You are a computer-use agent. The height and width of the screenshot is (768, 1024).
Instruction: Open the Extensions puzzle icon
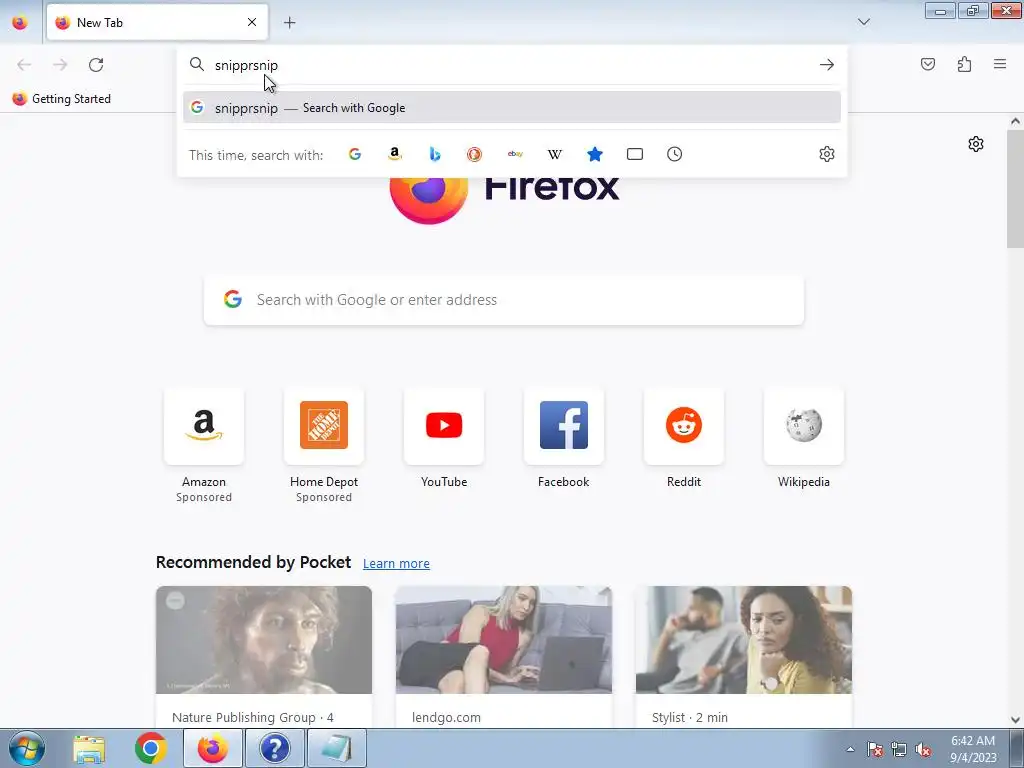tap(965, 64)
